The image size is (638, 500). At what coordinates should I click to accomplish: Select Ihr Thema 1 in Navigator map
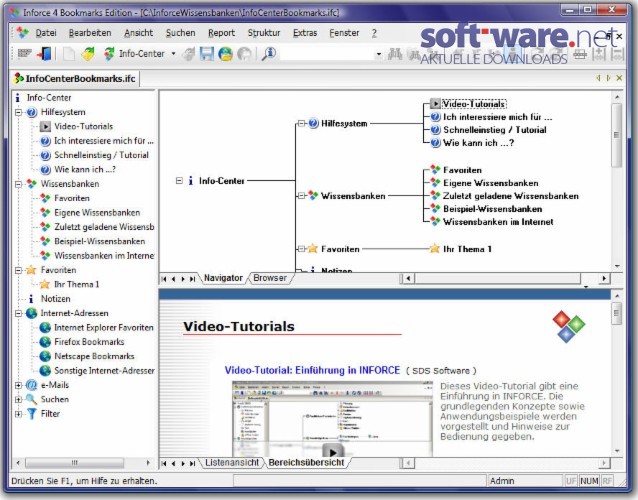click(467, 249)
